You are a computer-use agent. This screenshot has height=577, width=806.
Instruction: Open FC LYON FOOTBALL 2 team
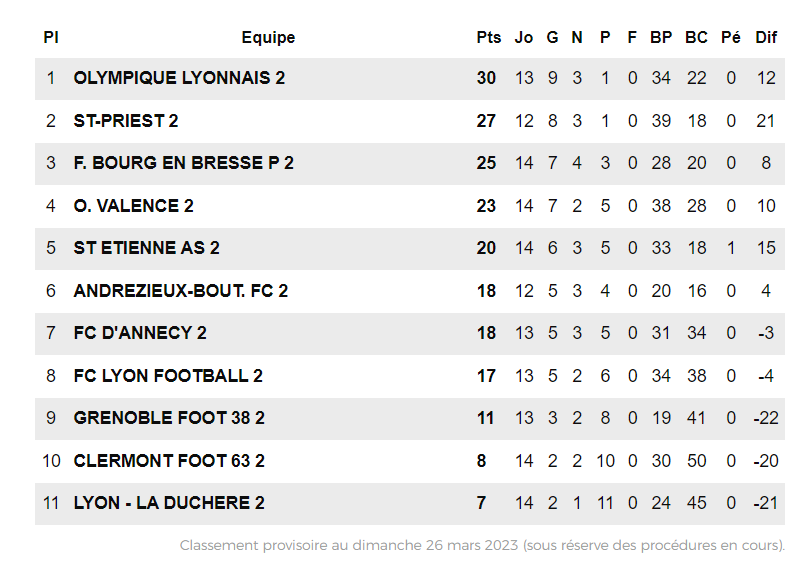[x=168, y=376]
